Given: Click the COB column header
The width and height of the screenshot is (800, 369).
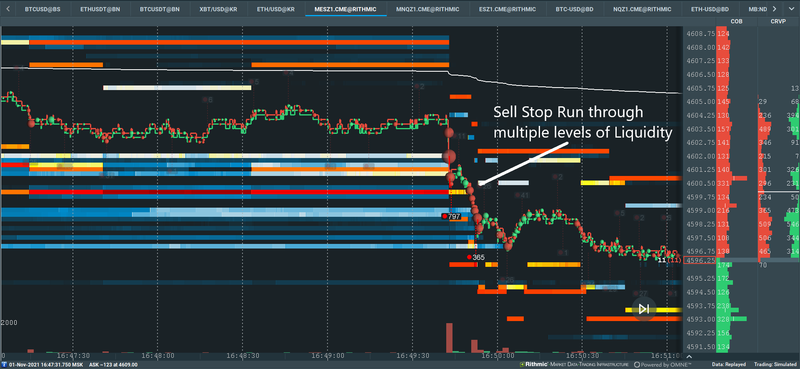Looking at the screenshot, I should tap(736, 21).
